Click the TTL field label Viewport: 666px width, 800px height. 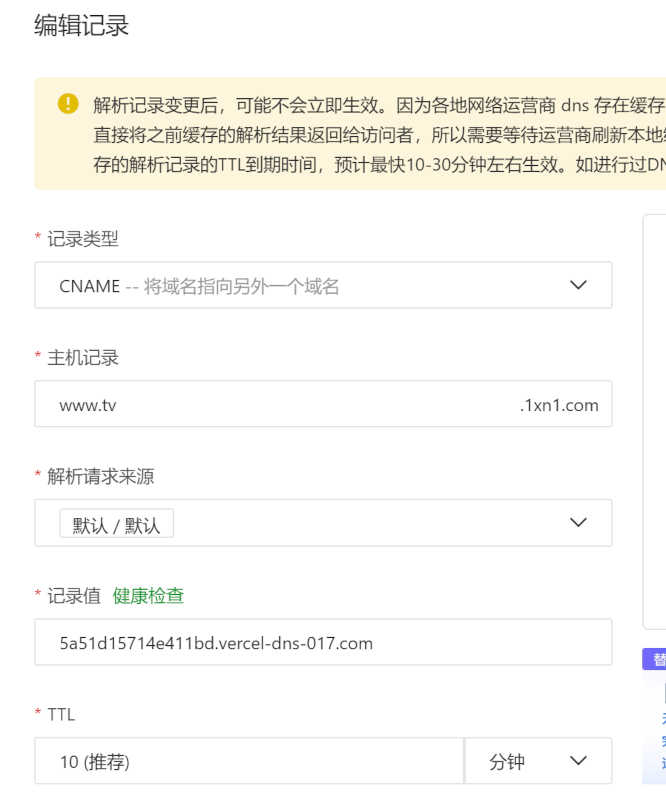click(x=61, y=715)
